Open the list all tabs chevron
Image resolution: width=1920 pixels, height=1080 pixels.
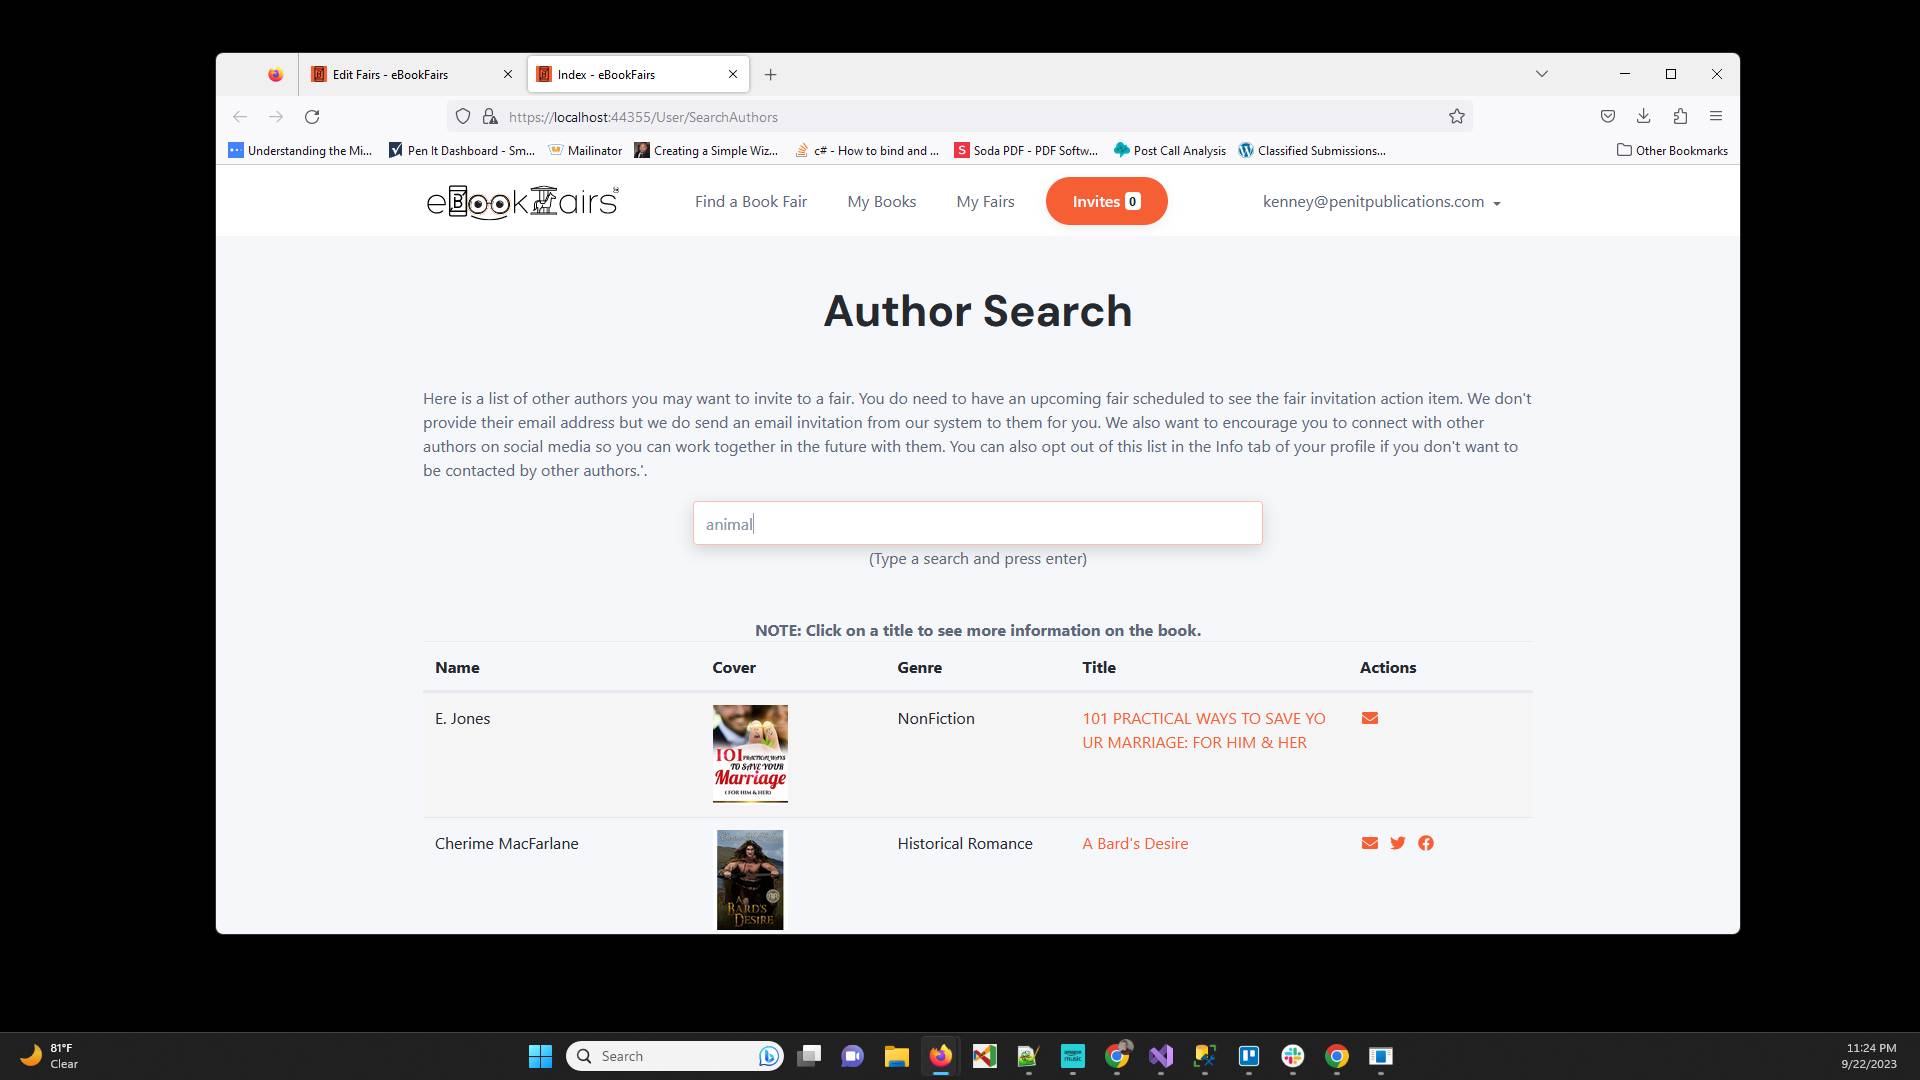click(1542, 74)
